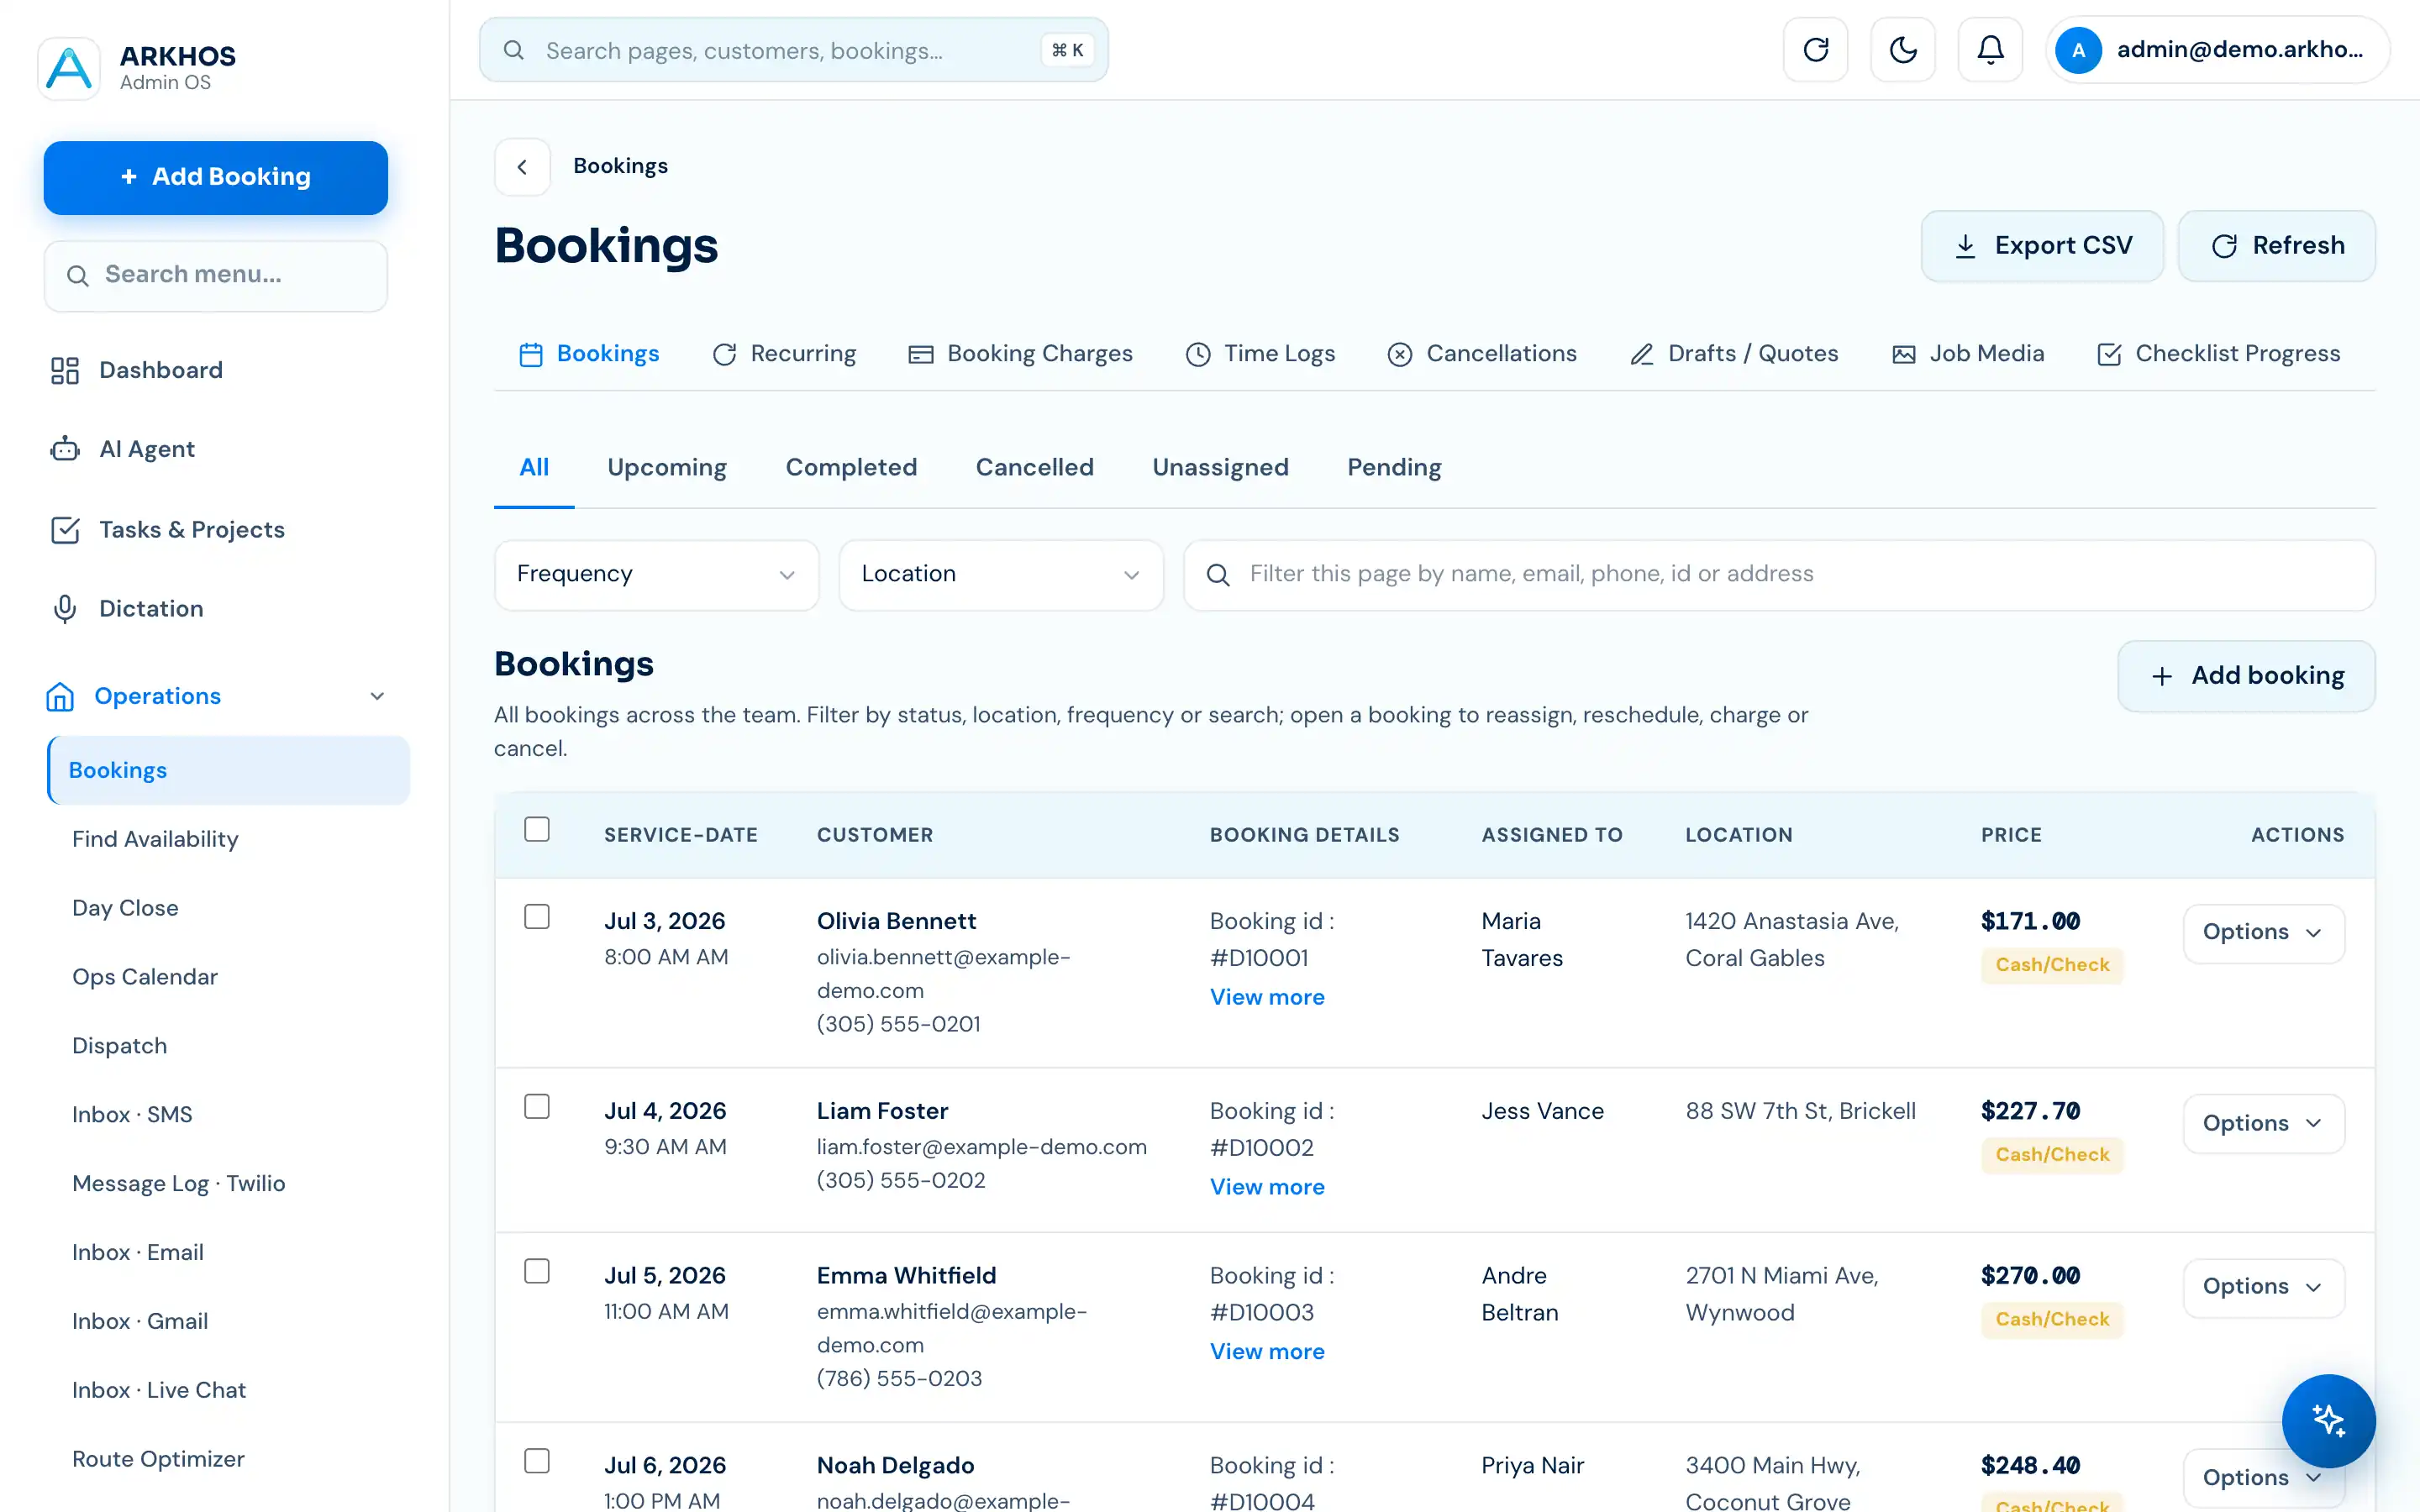
Task: Open notifications with the bell icon
Action: point(1990,50)
